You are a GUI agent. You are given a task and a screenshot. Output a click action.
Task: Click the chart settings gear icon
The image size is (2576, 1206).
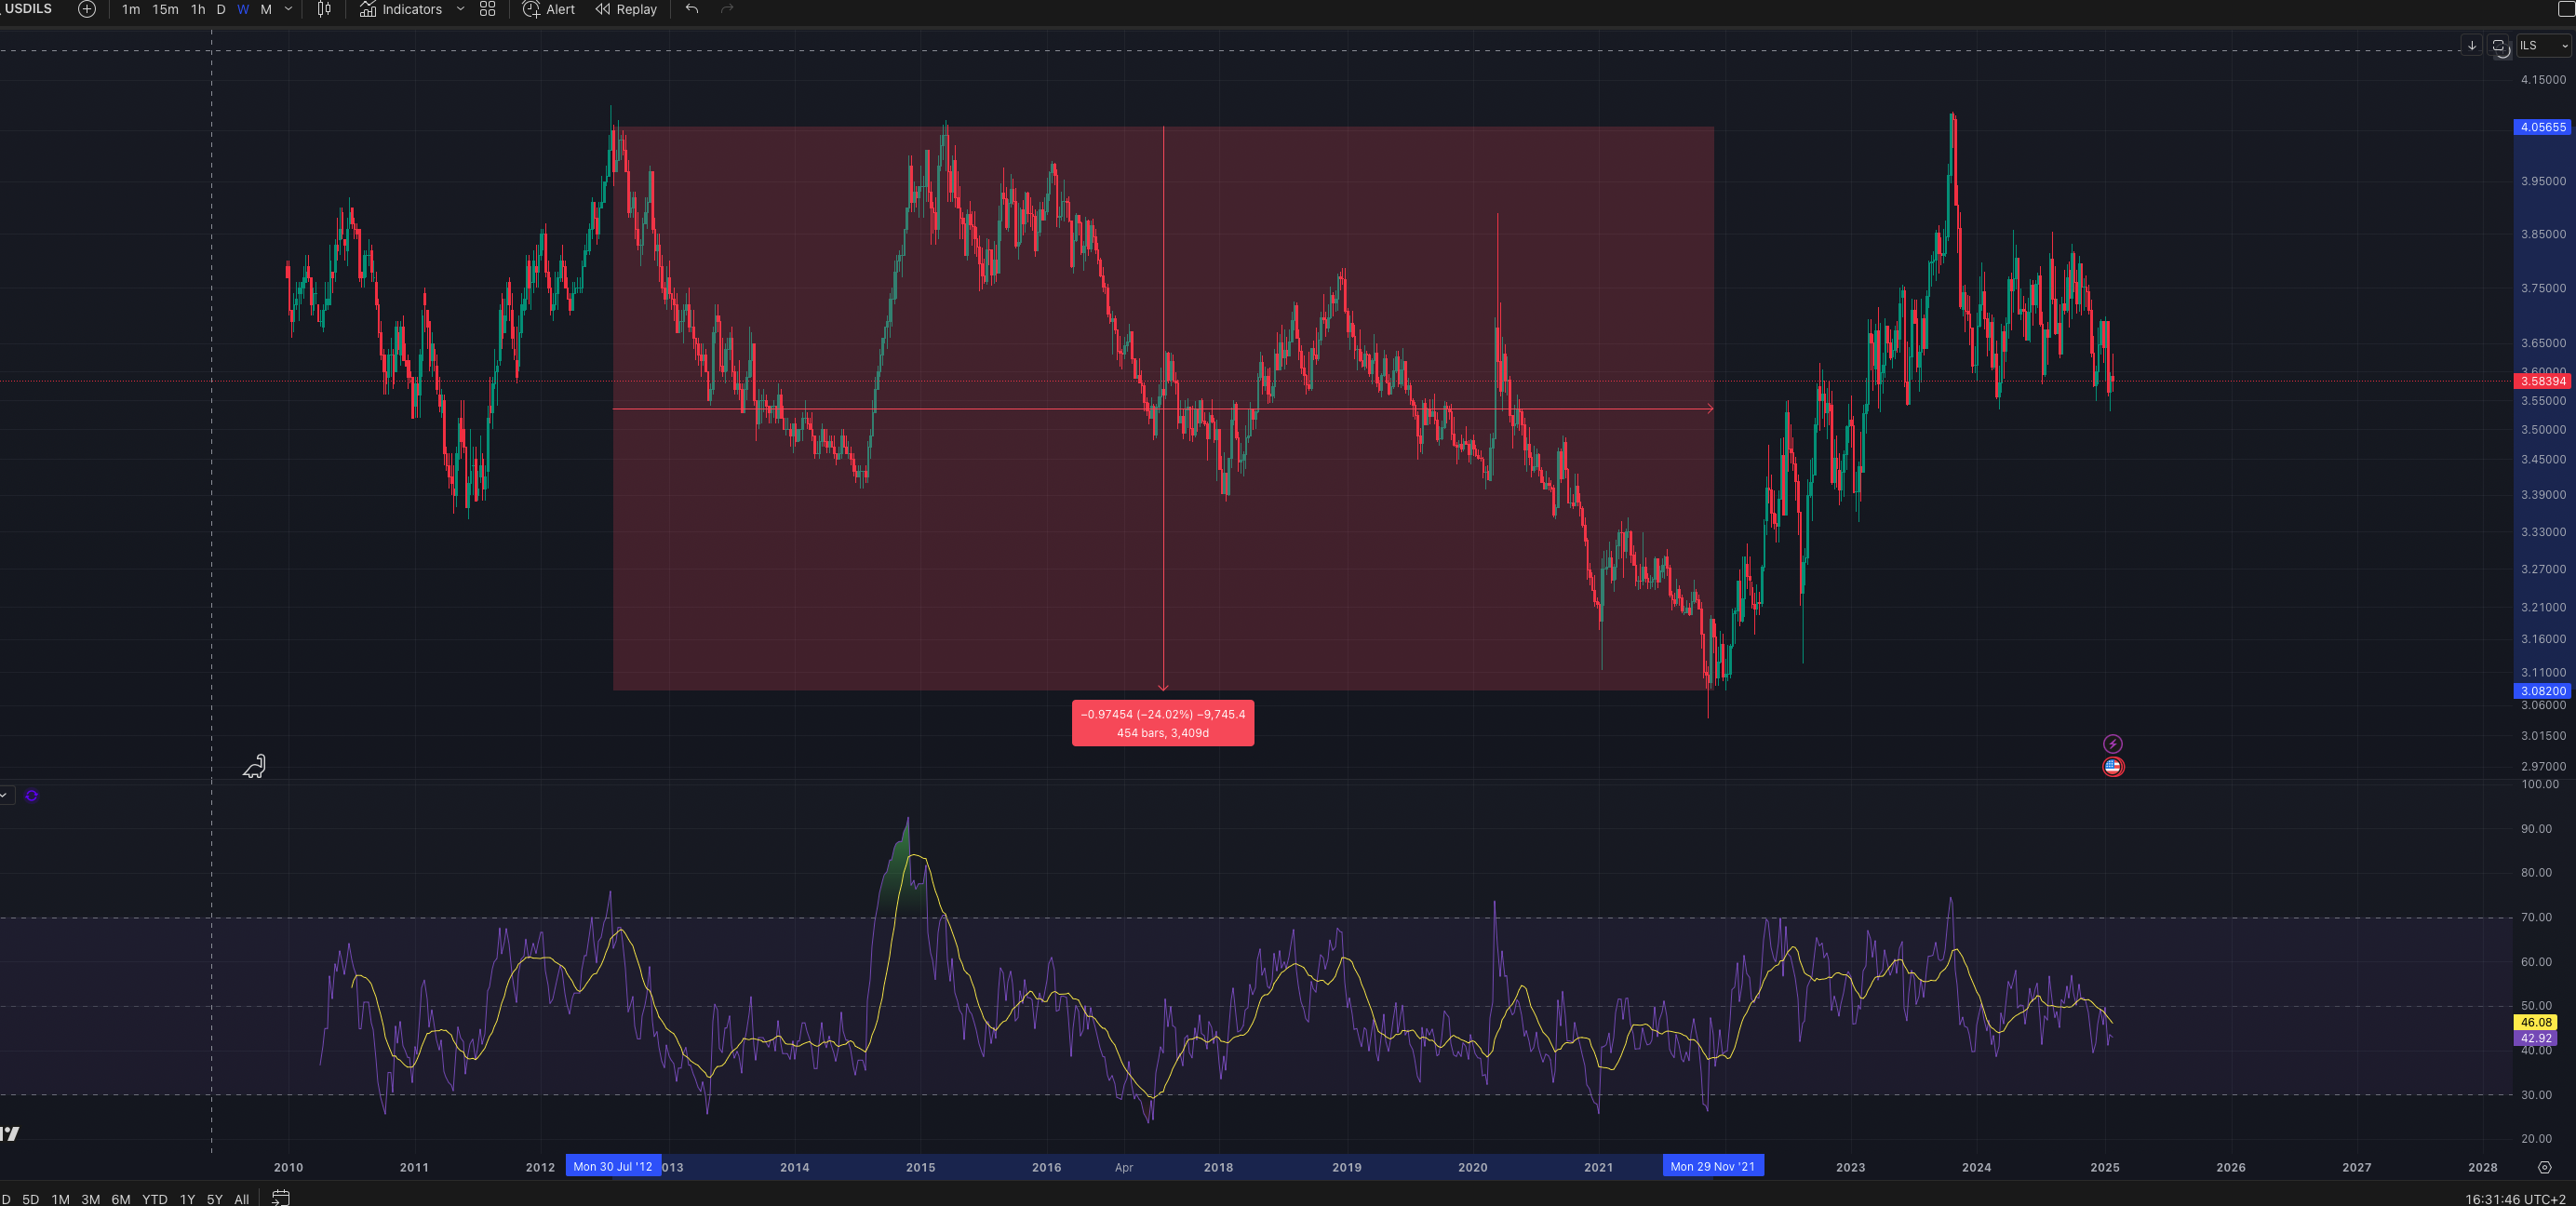coord(2544,1167)
